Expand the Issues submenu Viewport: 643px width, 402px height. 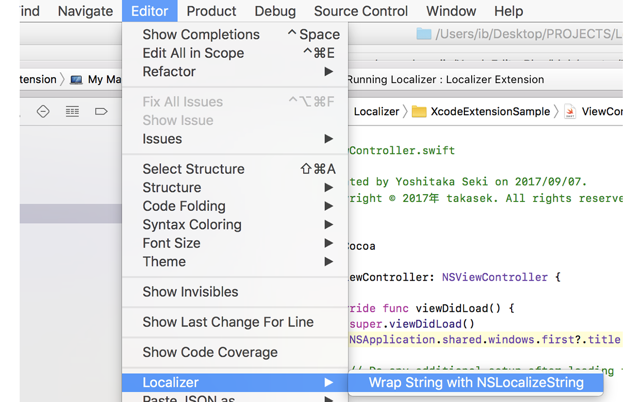235,139
